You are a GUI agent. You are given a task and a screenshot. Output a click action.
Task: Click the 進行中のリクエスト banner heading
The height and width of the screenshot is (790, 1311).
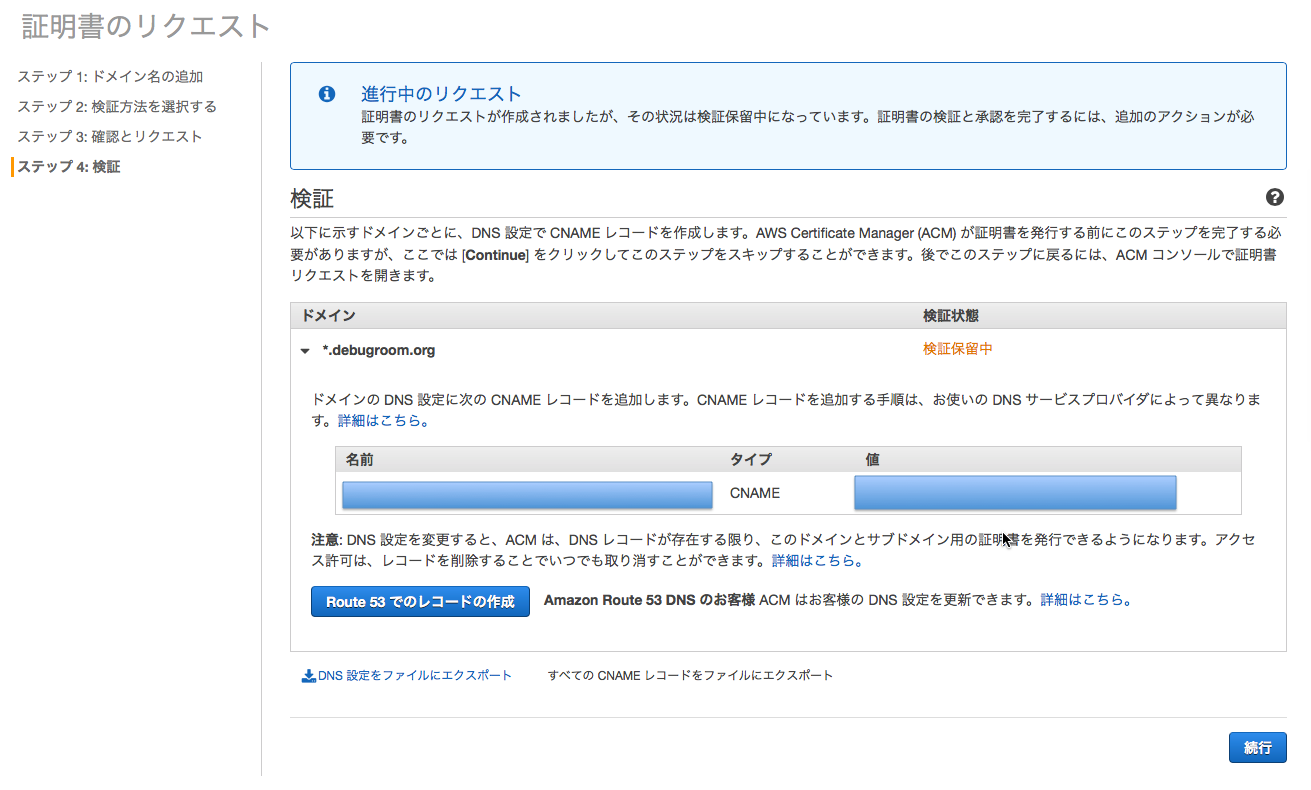click(441, 94)
